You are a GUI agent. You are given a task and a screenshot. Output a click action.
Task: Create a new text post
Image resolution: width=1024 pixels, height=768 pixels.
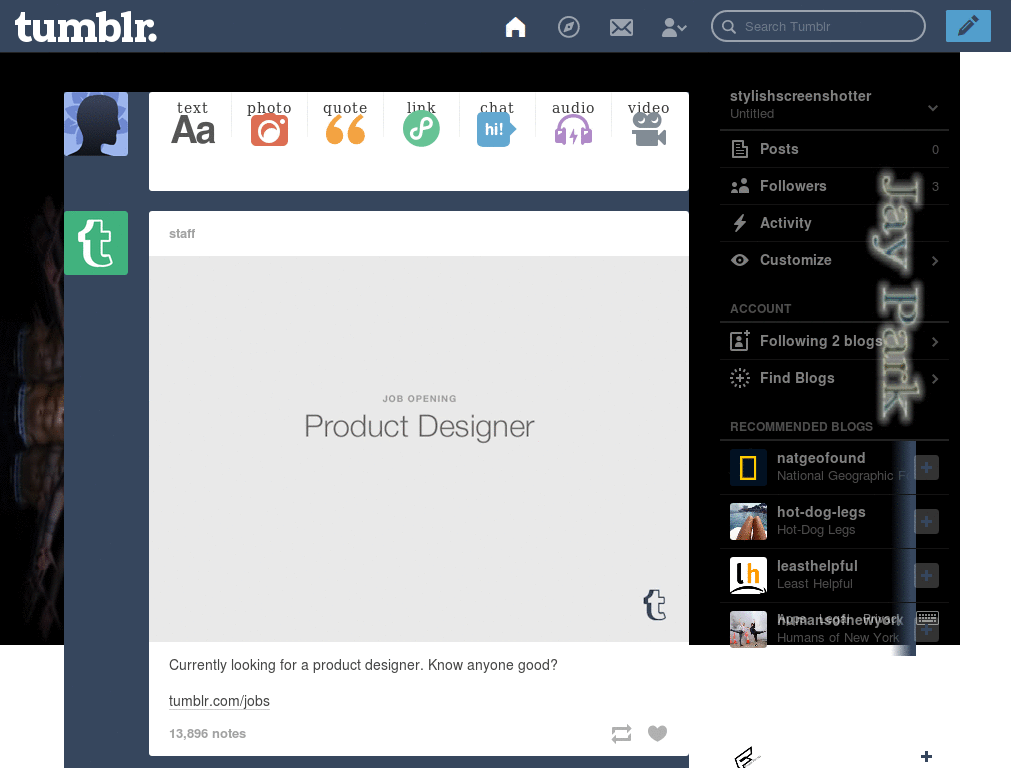(x=193, y=122)
